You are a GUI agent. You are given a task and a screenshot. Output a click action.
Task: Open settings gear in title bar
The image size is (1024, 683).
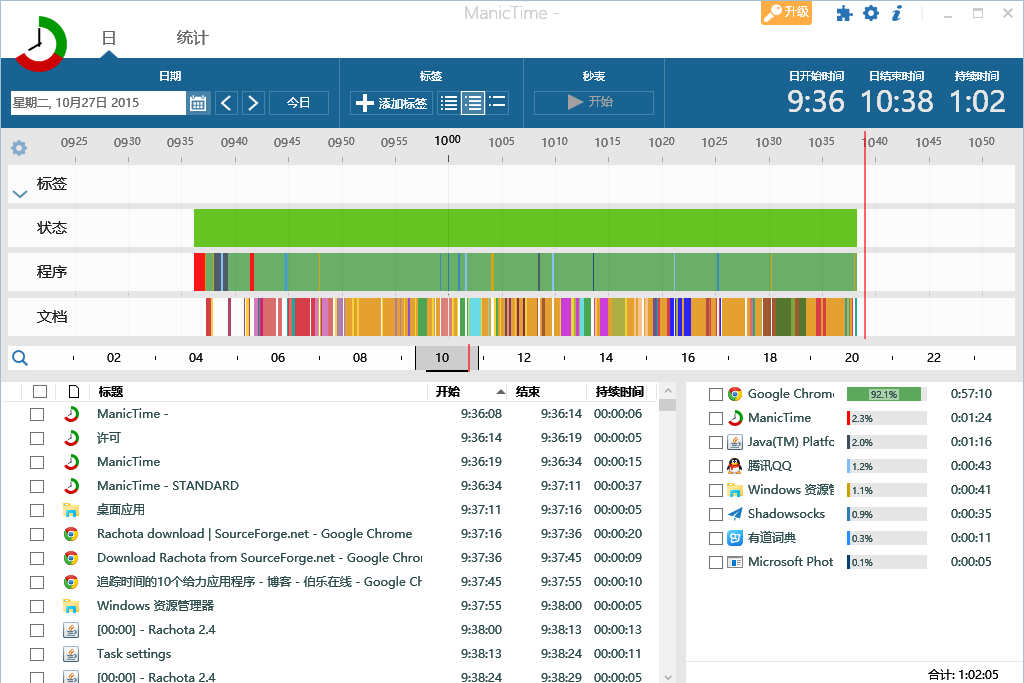(871, 13)
